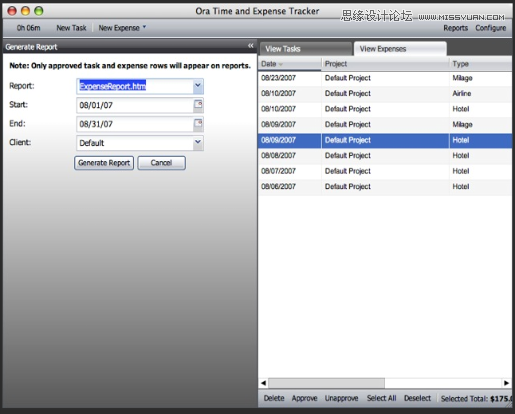Click the Project column header
This screenshot has width=515, height=414.
coord(385,64)
